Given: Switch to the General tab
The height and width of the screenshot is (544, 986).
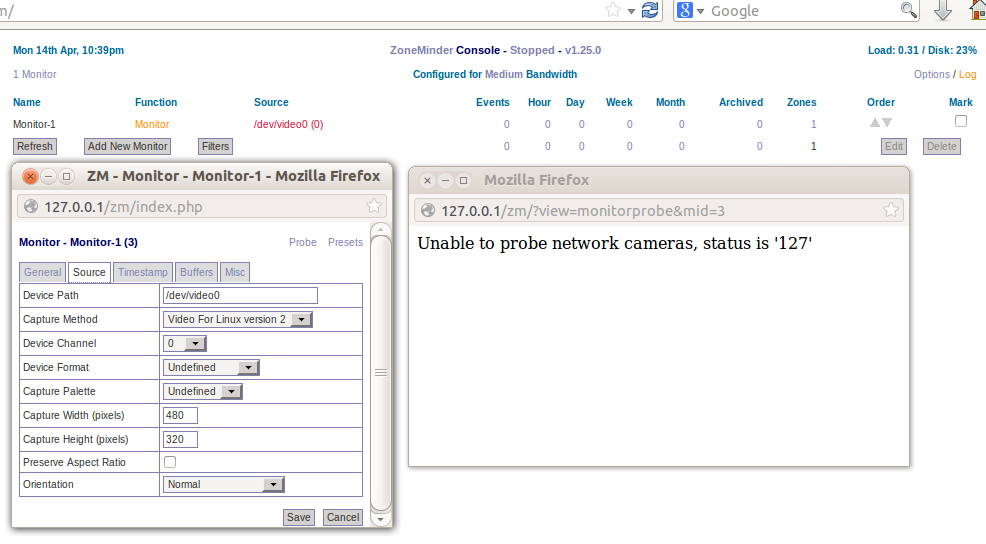Looking at the screenshot, I should [43, 272].
